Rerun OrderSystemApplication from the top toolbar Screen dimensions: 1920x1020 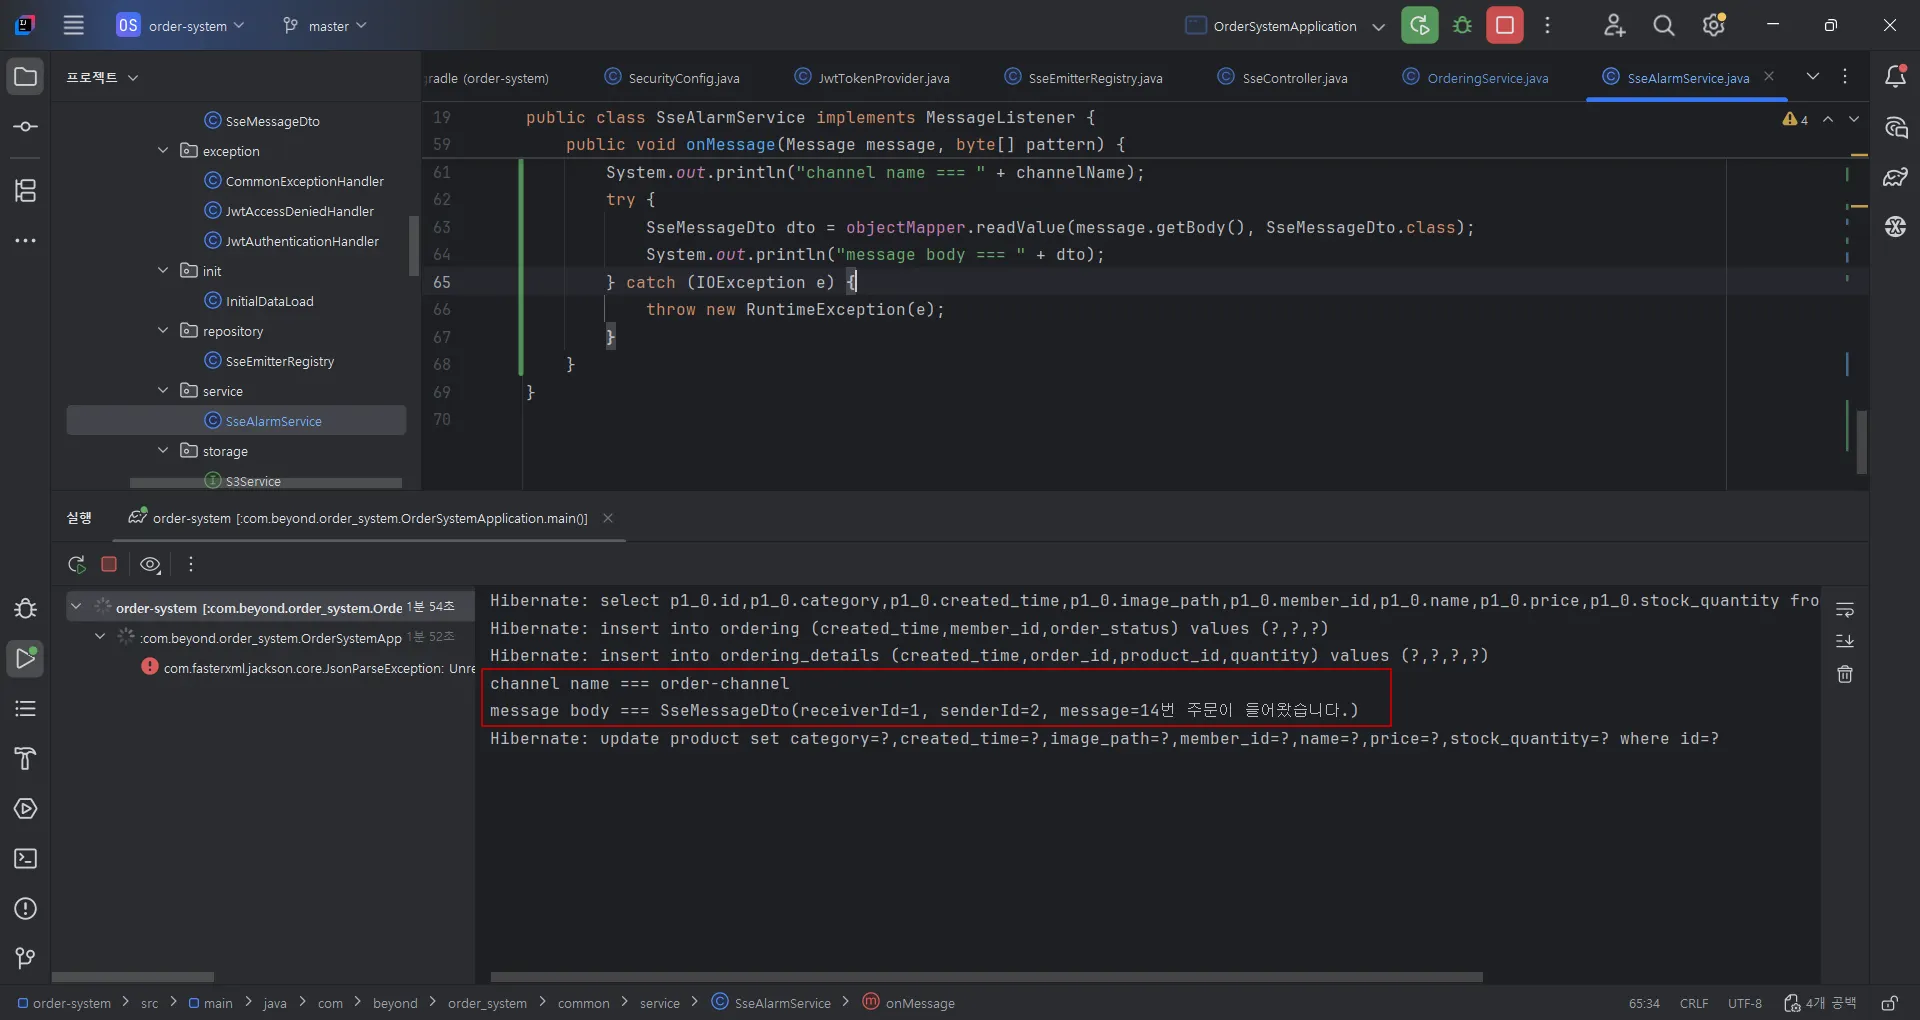[1419, 25]
